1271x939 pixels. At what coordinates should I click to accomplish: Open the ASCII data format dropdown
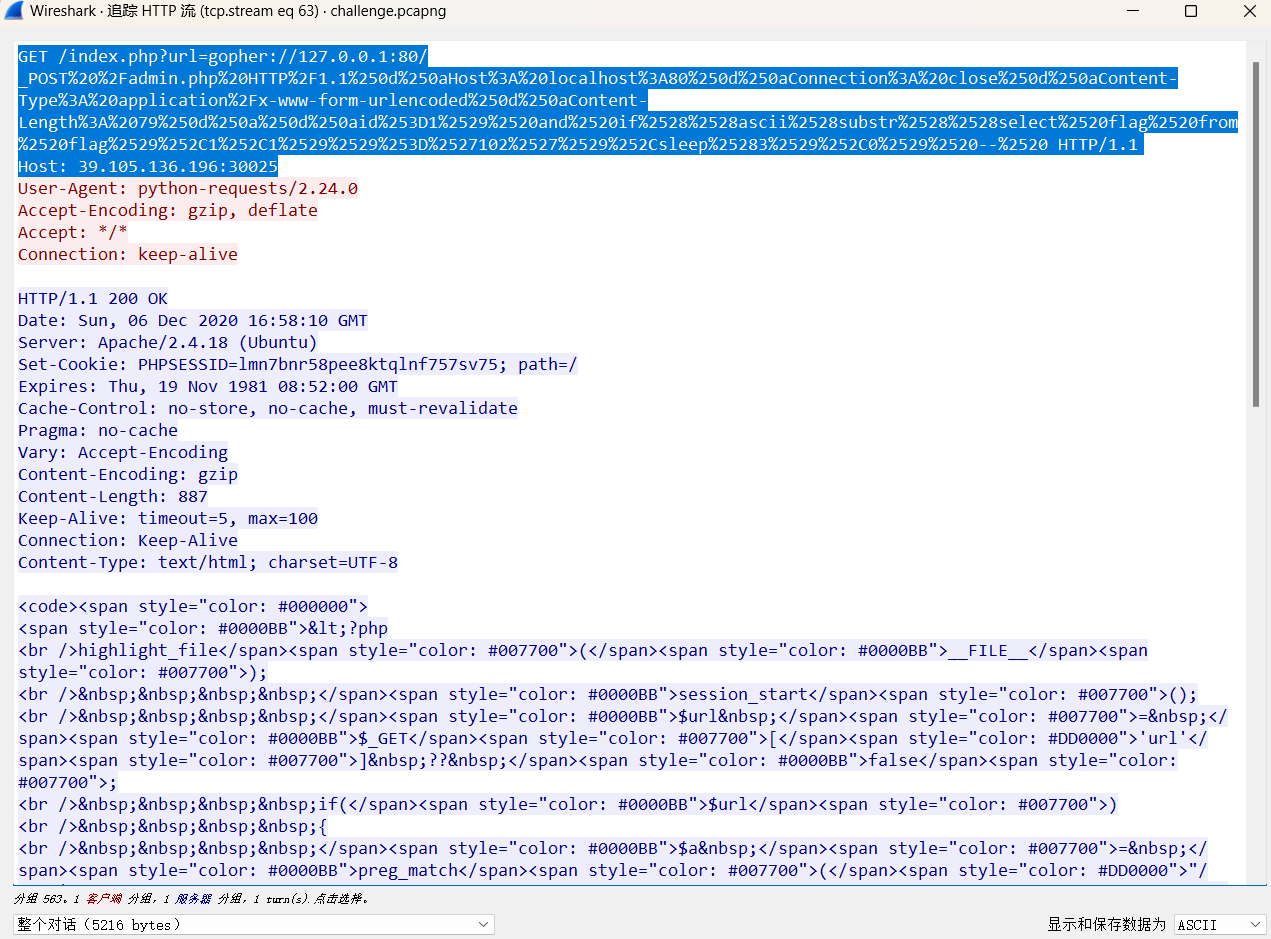(x=1220, y=924)
